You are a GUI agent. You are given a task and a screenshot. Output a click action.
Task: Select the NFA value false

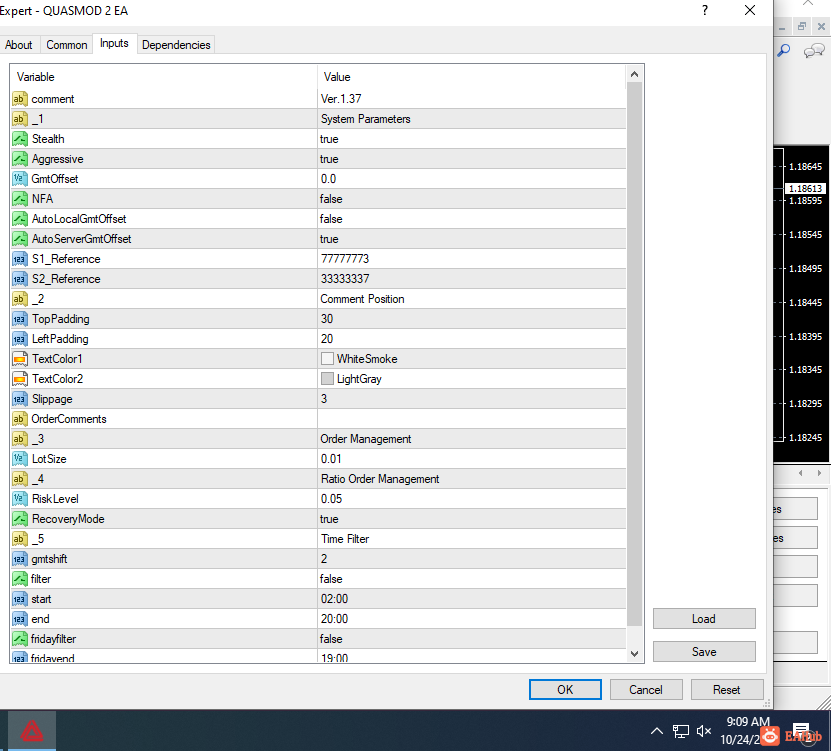pyautogui.click(x=331, y=199)
